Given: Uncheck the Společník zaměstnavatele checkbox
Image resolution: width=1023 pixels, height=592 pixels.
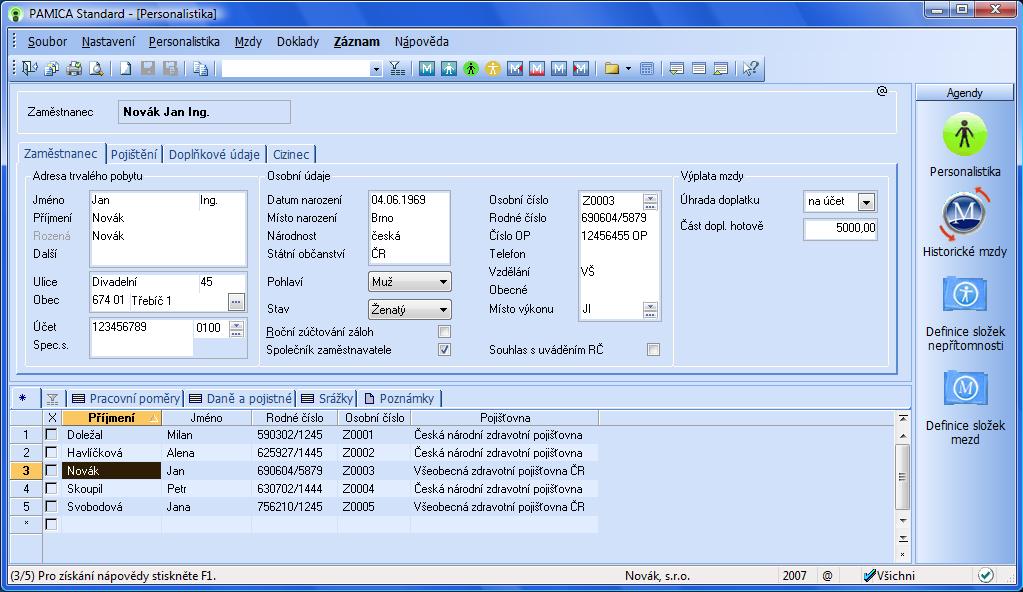Looking at the screenshot, I should pyautogui.click(x=444, y=350).
